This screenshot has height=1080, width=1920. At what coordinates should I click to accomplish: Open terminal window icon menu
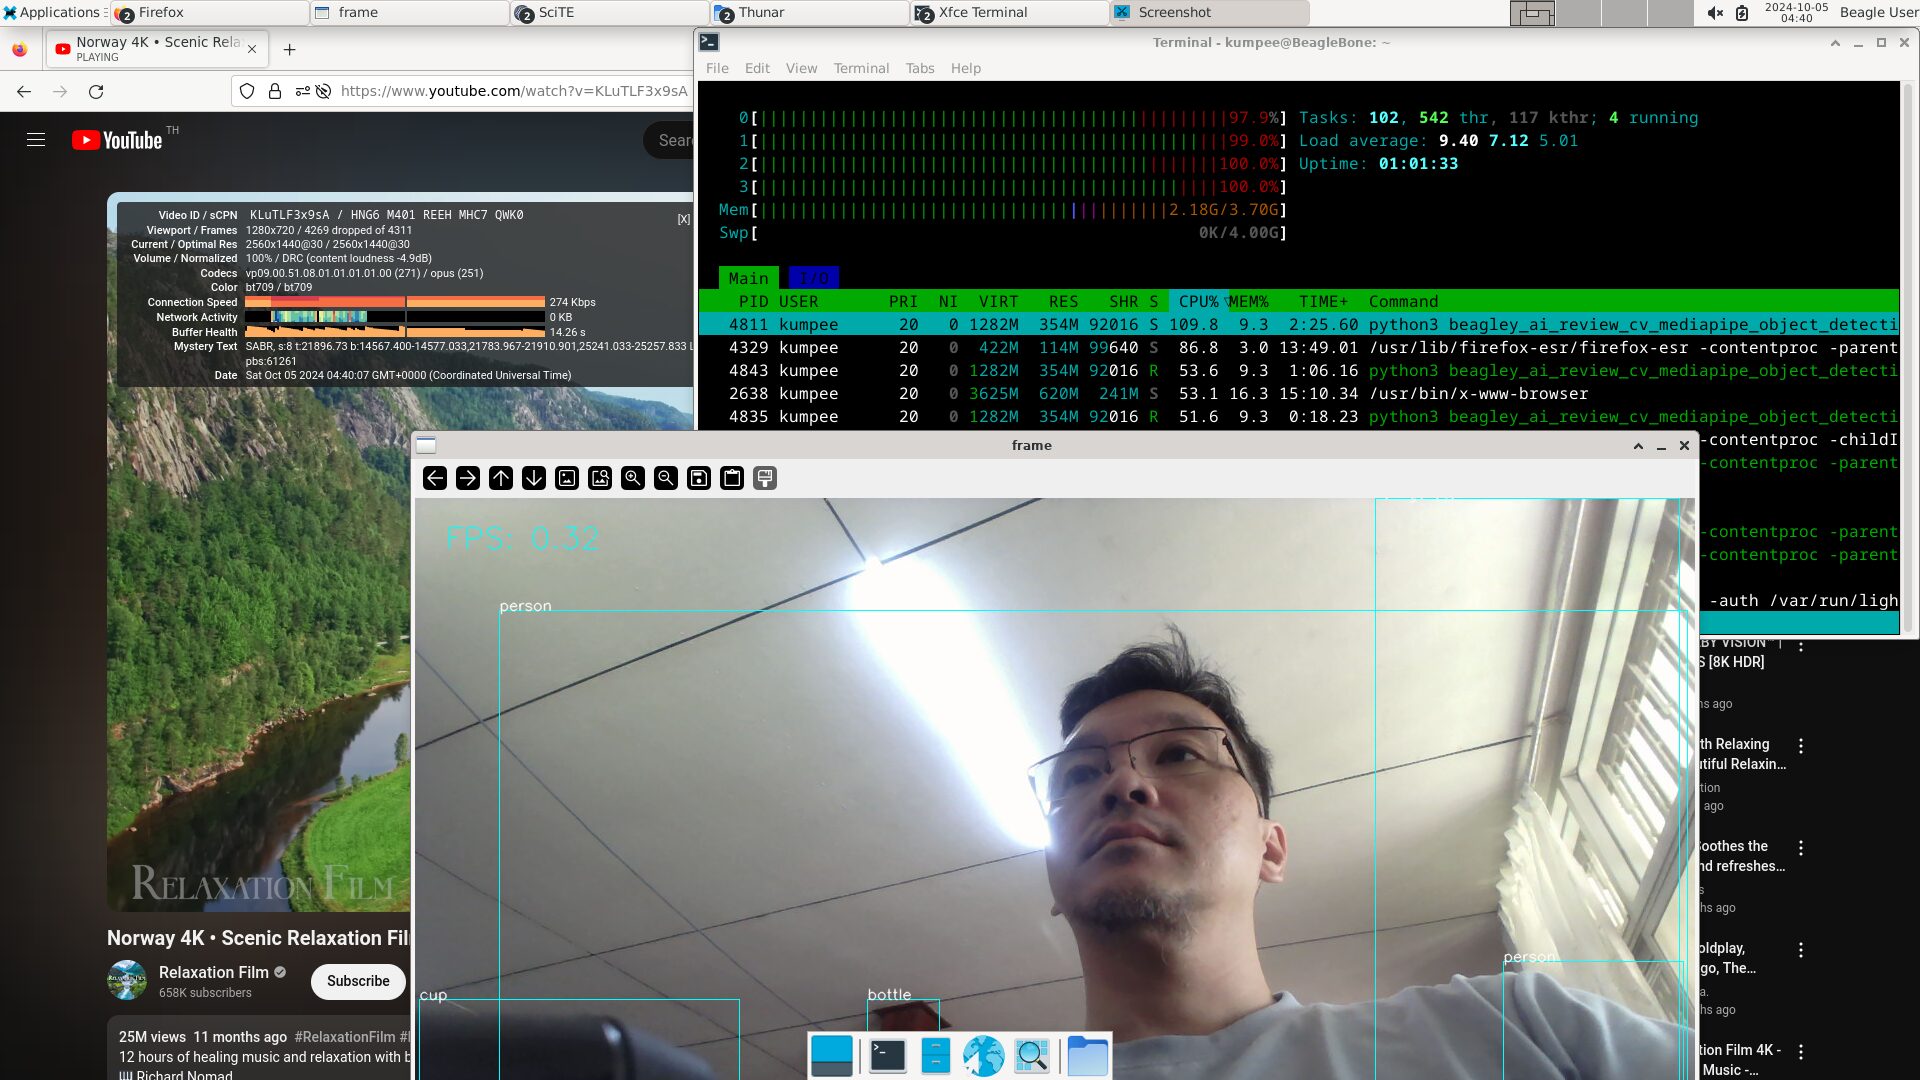click(x=709, y=42)
